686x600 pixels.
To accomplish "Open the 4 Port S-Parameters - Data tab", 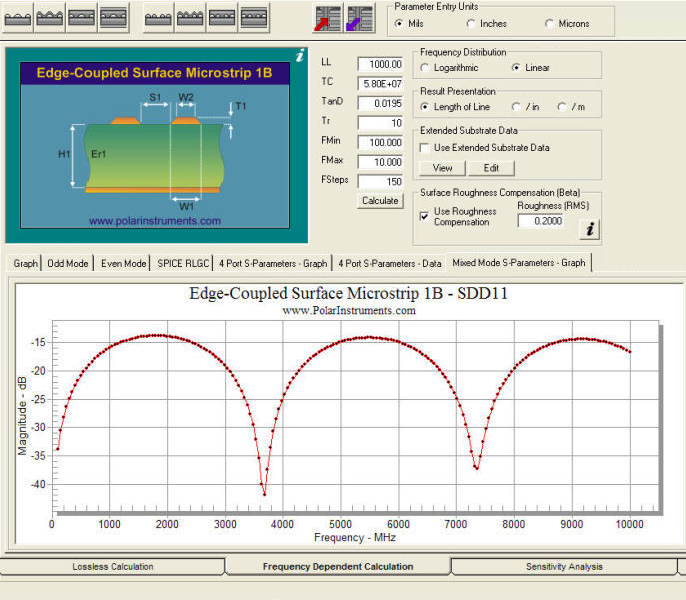I will pyautogui.click(x=389, y=263).
